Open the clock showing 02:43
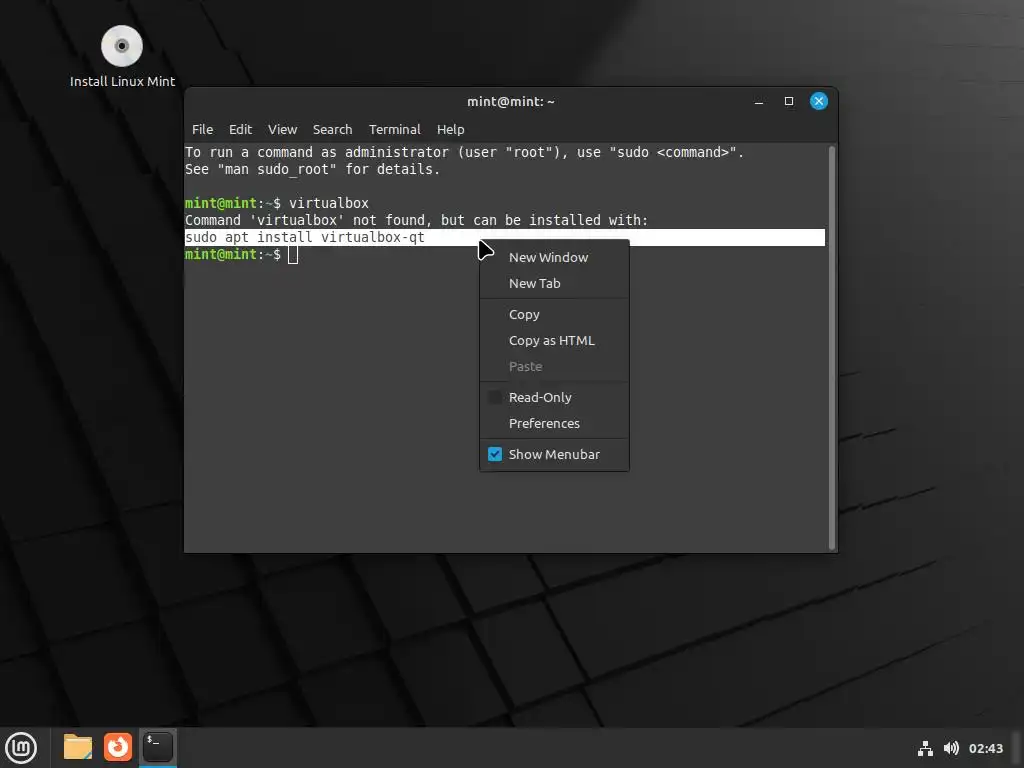 point(985,748)
